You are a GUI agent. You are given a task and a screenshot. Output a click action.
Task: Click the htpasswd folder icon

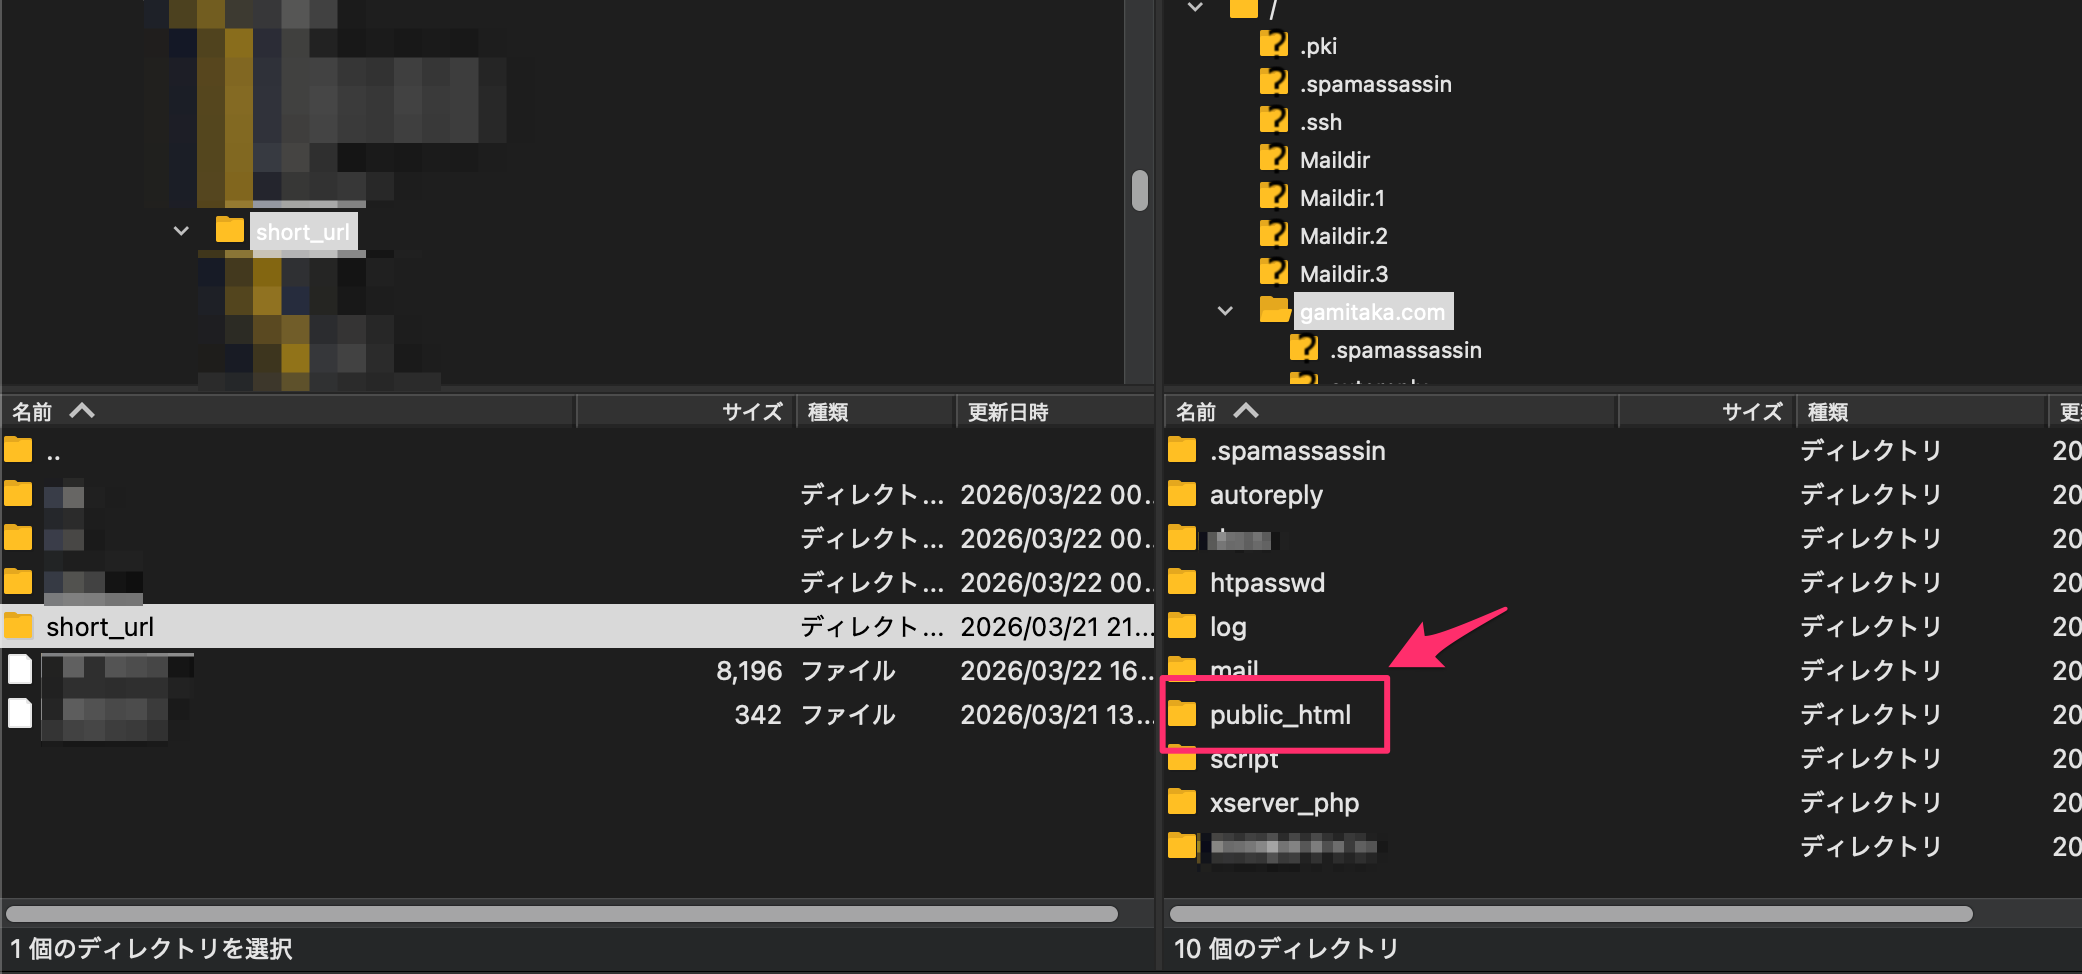[x=1182, y=582]
